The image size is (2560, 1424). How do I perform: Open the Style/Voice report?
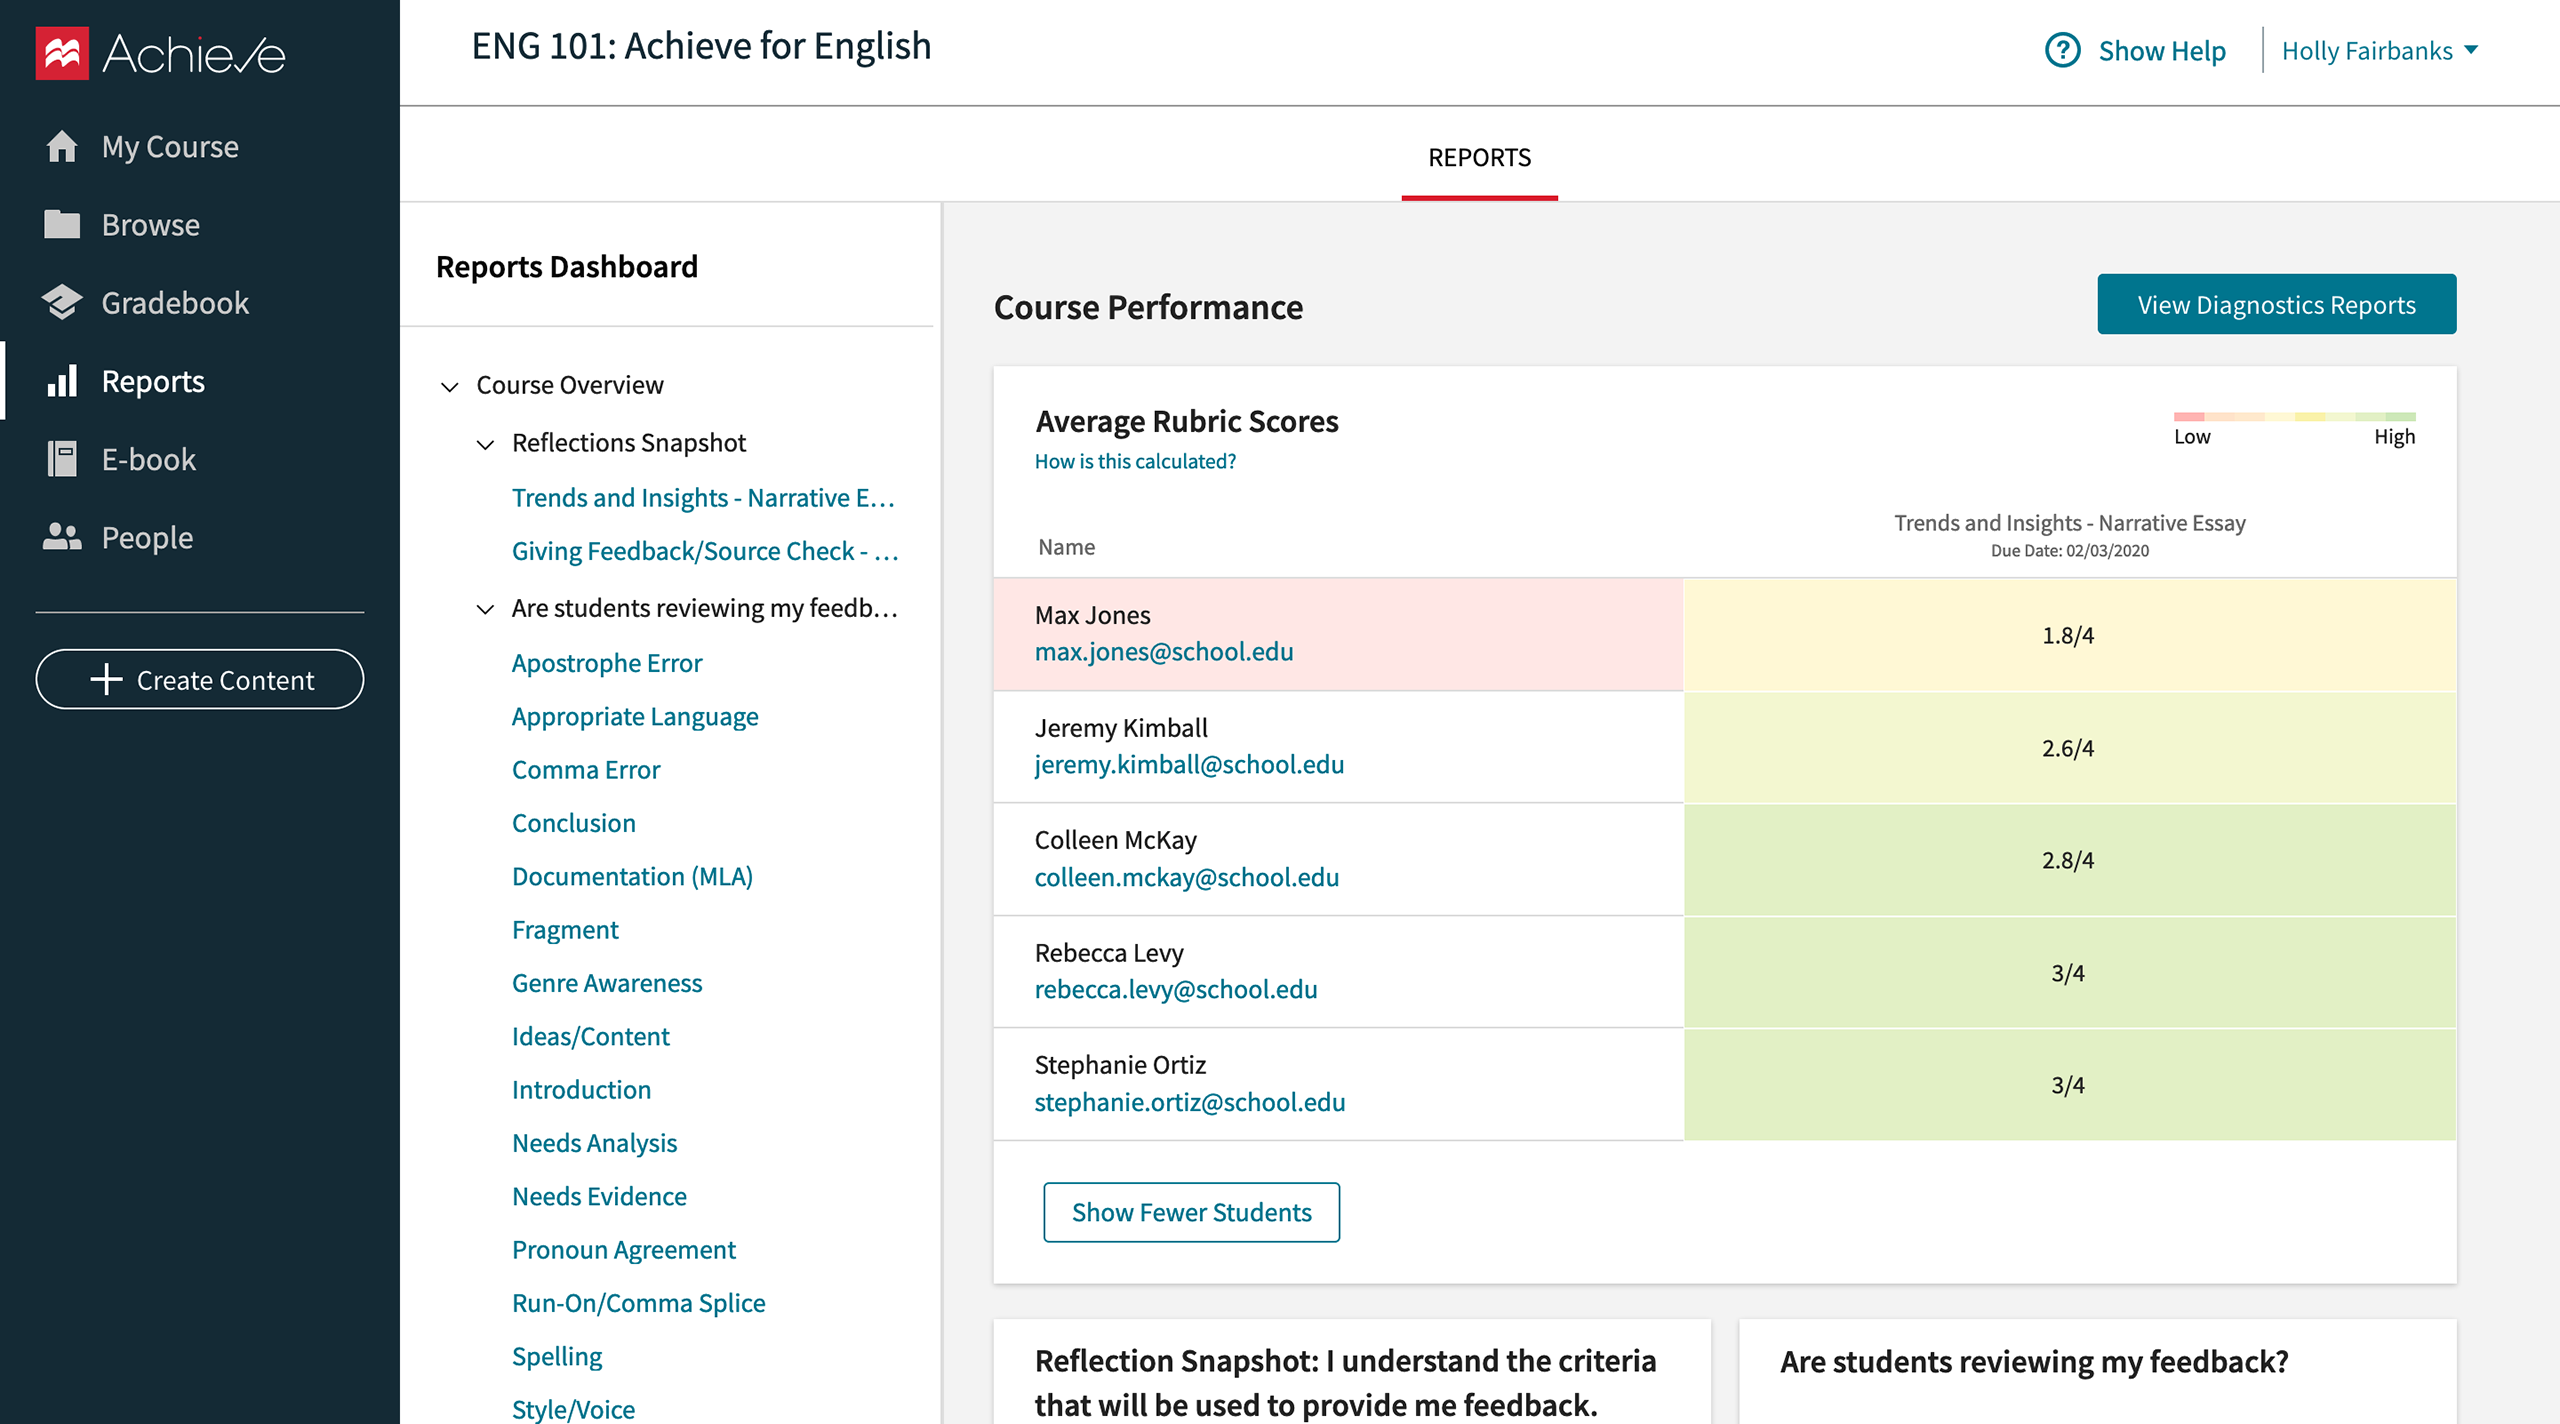coord(573,1409)
